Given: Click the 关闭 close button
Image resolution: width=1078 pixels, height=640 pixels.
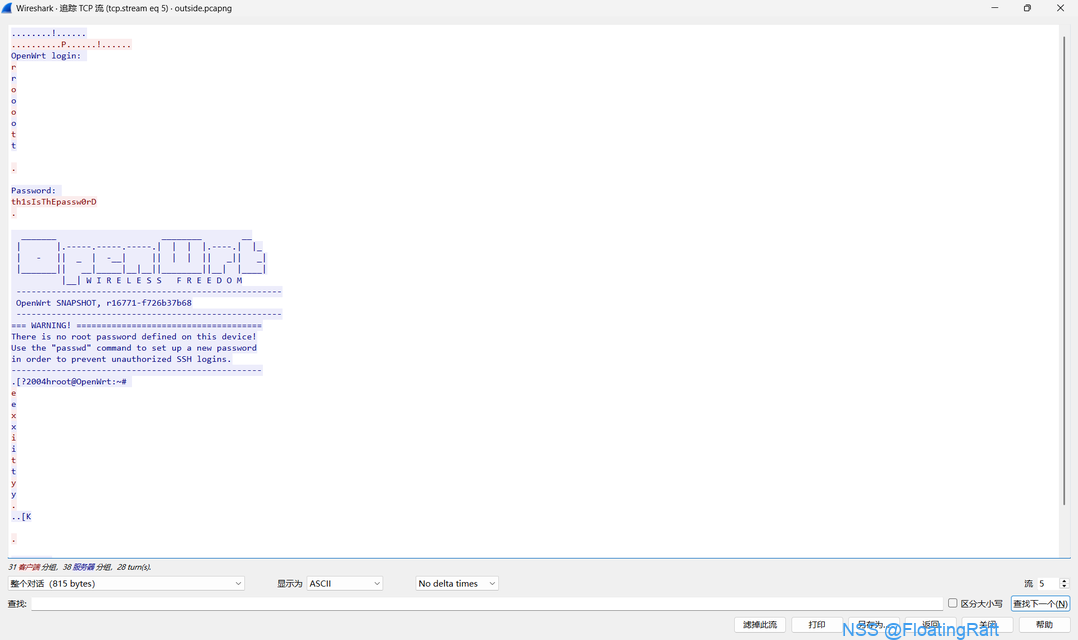Looking at the screenshot, I should point(988,625).
